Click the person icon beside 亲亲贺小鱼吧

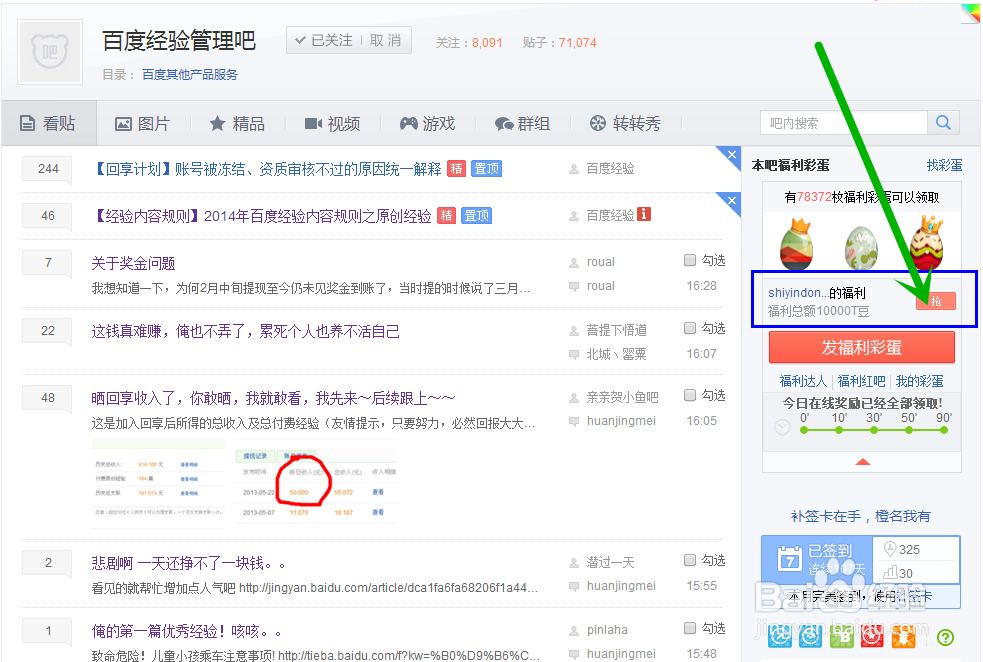pos(574,397)
